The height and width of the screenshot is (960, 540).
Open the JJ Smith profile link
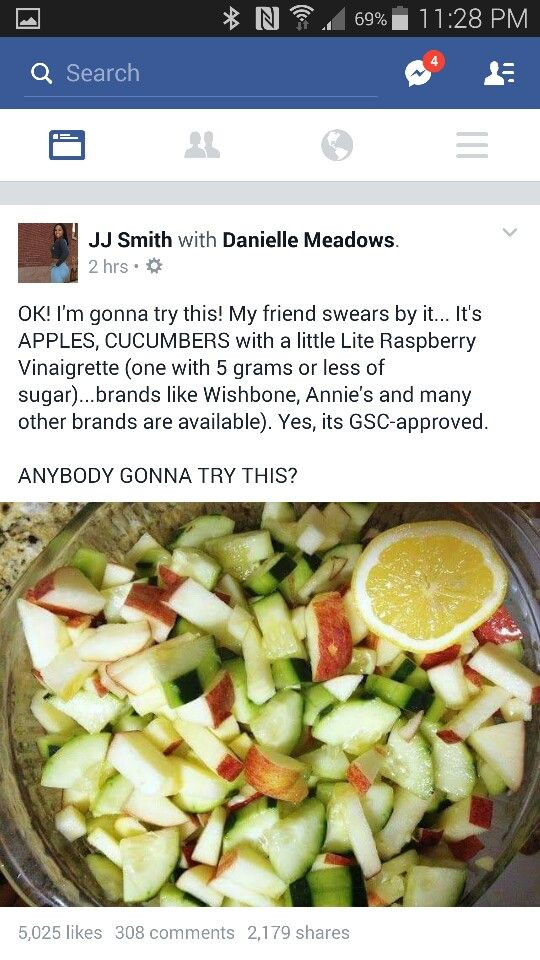pyautogui.click(x=130, y=239)
